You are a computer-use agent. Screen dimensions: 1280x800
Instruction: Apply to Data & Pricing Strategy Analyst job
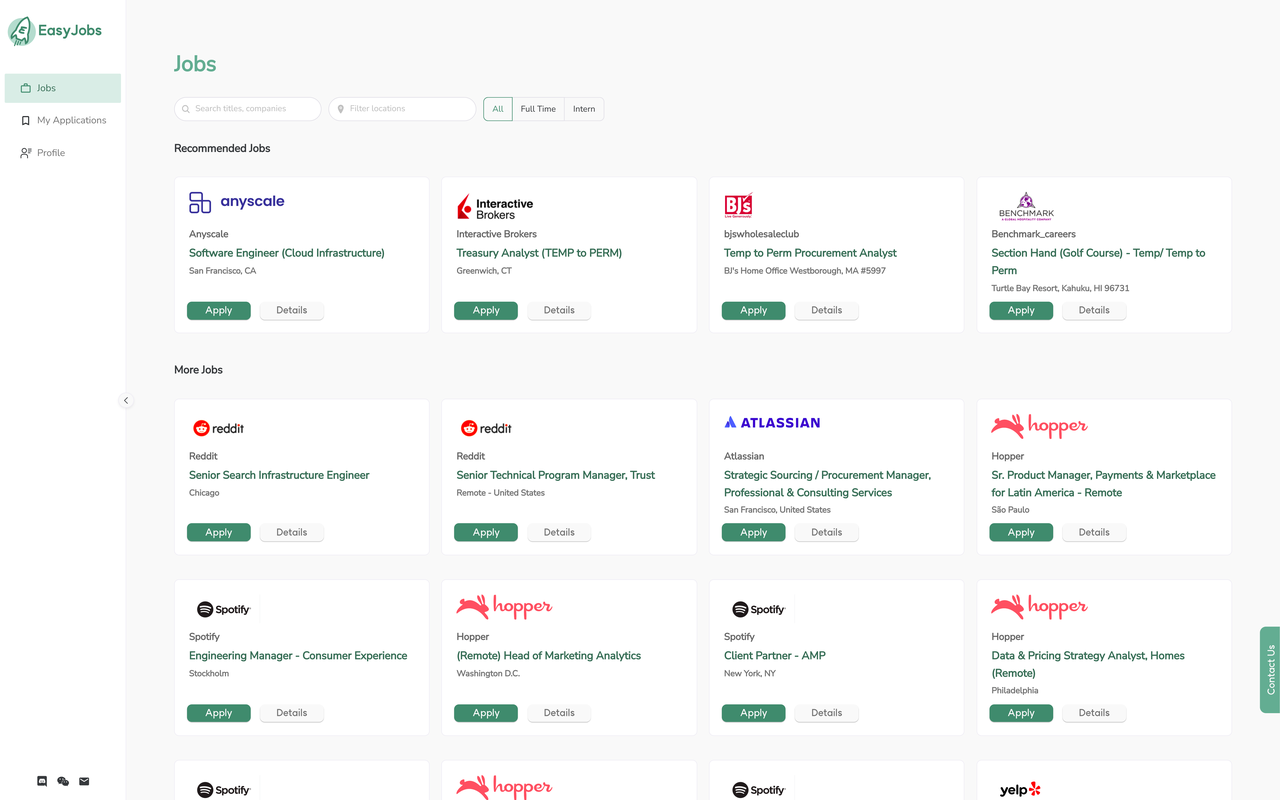[1021, 713]
